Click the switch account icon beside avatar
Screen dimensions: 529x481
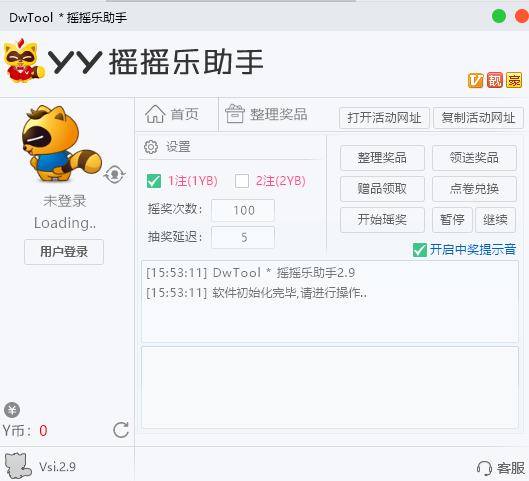[115, 174]
